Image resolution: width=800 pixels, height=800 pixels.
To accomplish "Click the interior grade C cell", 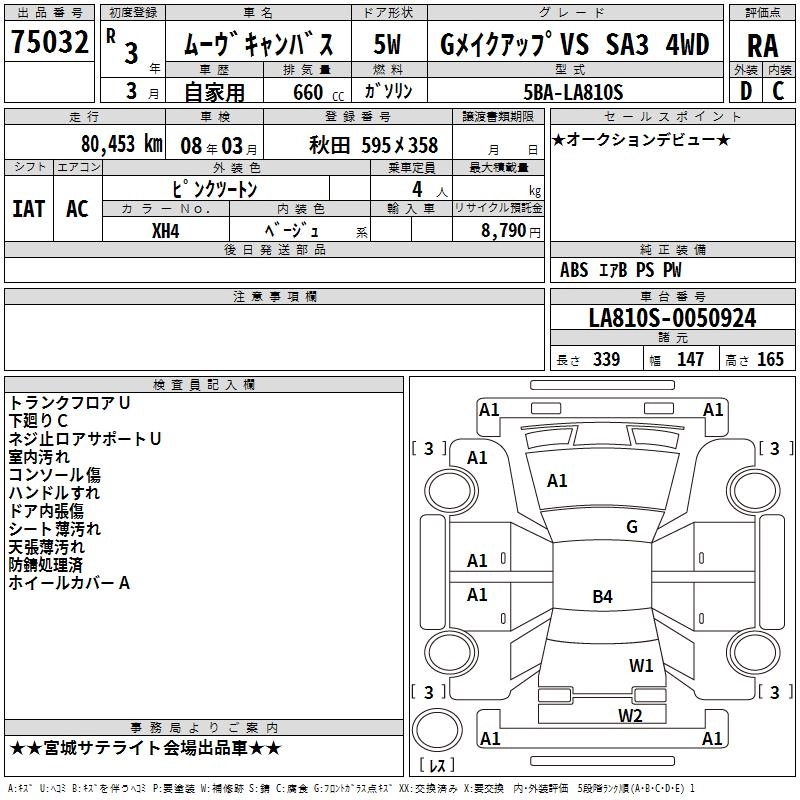I will click(x=779, y=90).
